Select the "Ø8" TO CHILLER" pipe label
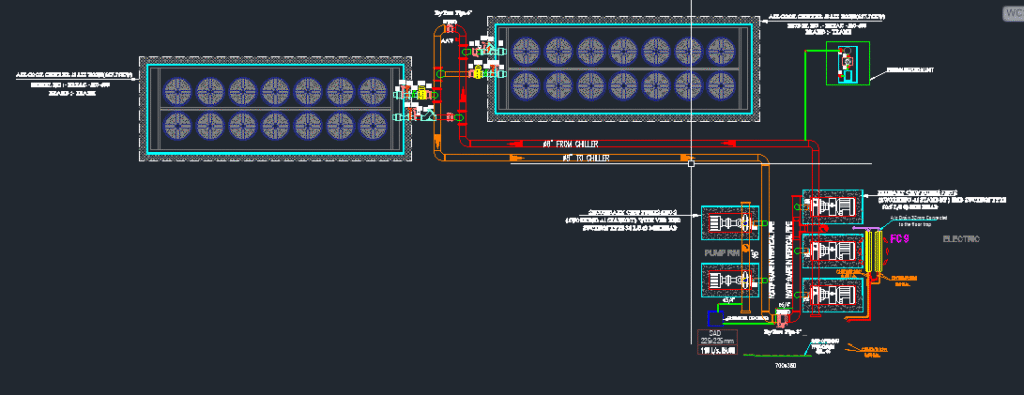Image resolution: width=1024 pixels, height=395 pixels. [x=585, y=158]
